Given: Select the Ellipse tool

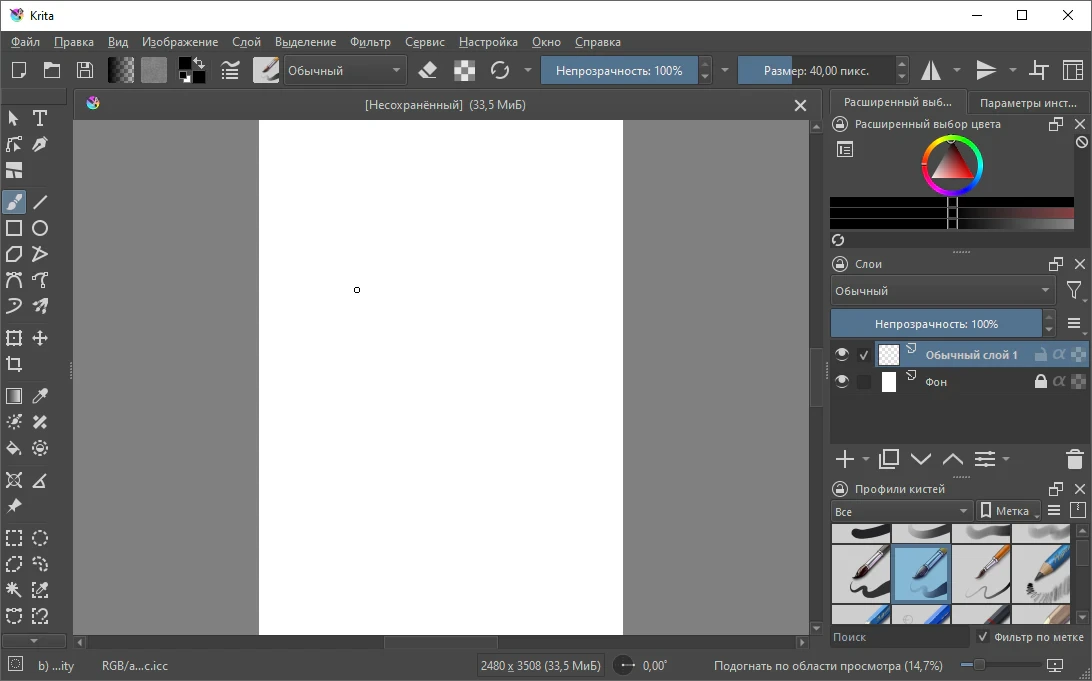Looking at the screenshot, I should (x=40, y=228).
